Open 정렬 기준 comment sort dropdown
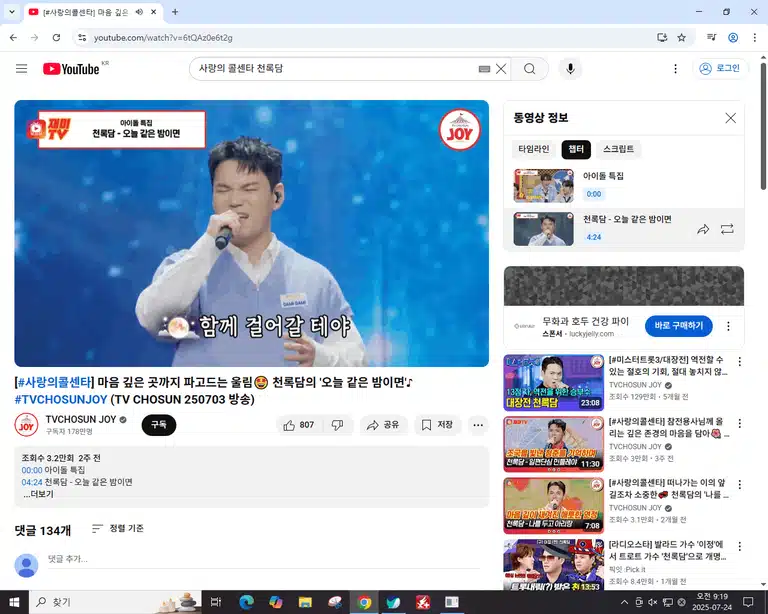The height and width of the screenshot is (614, 768). coord(118,528)
